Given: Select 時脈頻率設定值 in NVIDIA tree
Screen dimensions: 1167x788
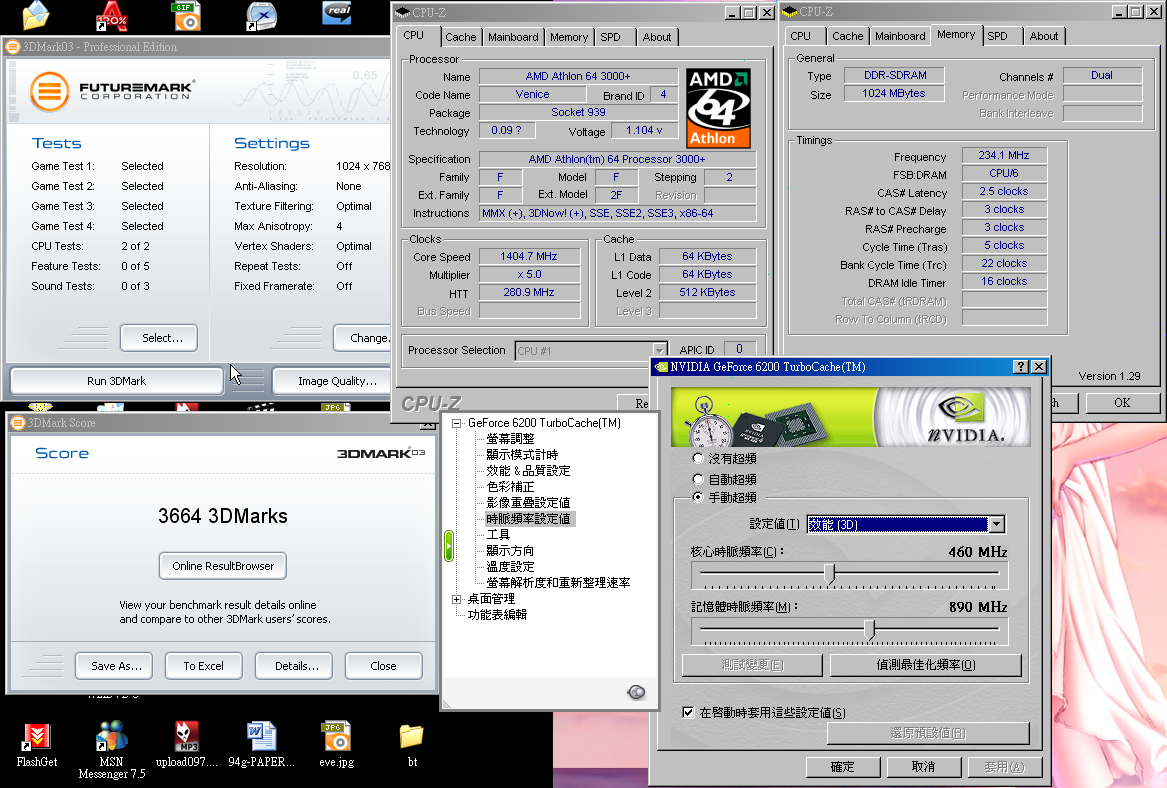Looking at the screenshot, I should (x=529, y=519).
